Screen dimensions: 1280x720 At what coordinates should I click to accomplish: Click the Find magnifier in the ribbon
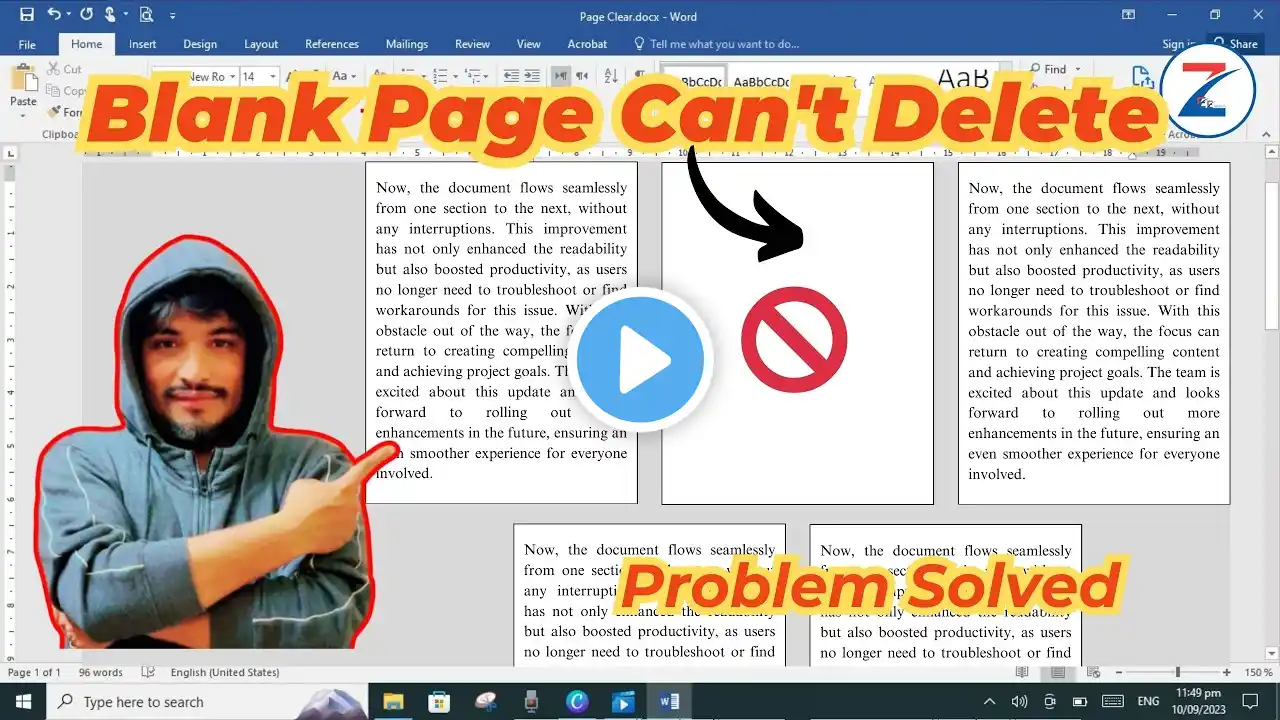1033,70
